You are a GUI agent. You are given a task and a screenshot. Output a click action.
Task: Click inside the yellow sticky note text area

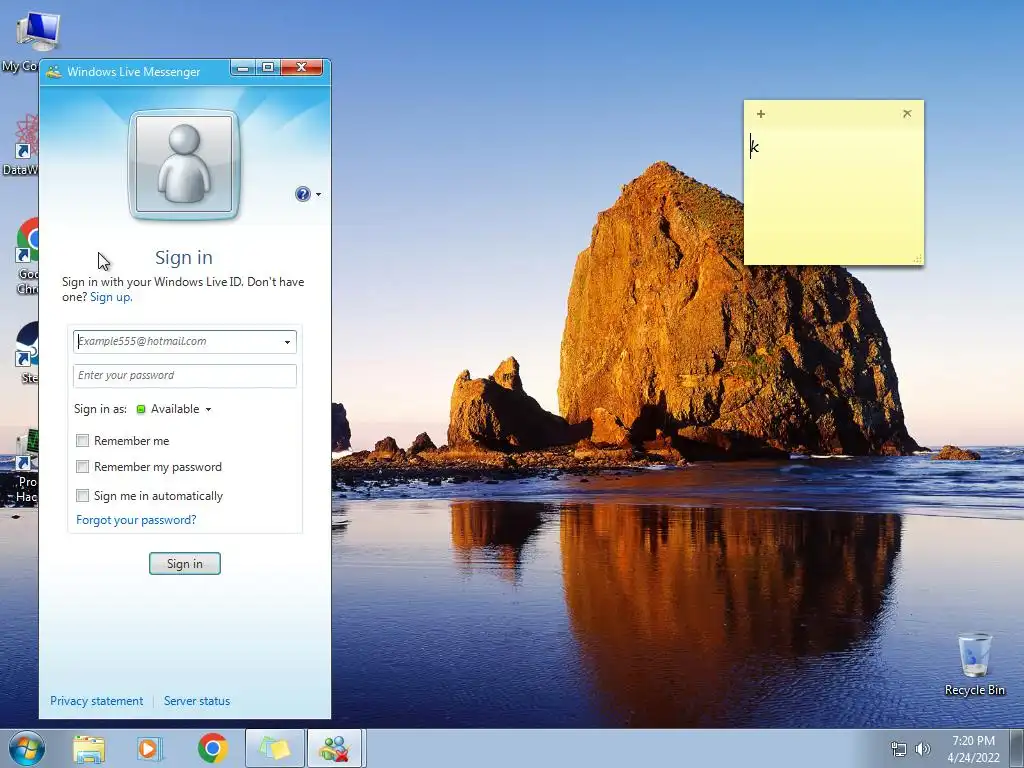[834, 196]
